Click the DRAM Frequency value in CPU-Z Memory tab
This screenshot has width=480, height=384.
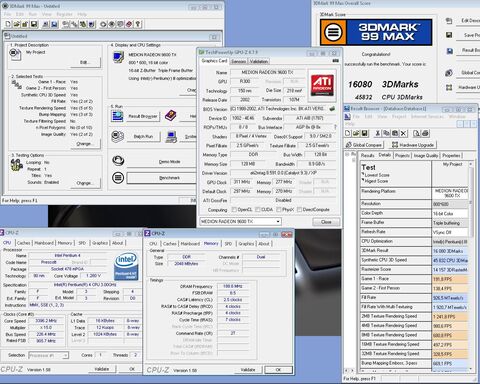[232, 286]
